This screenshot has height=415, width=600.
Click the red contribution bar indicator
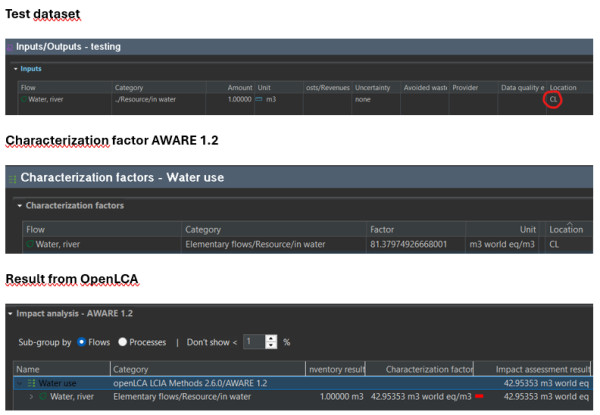coord(479,397)
